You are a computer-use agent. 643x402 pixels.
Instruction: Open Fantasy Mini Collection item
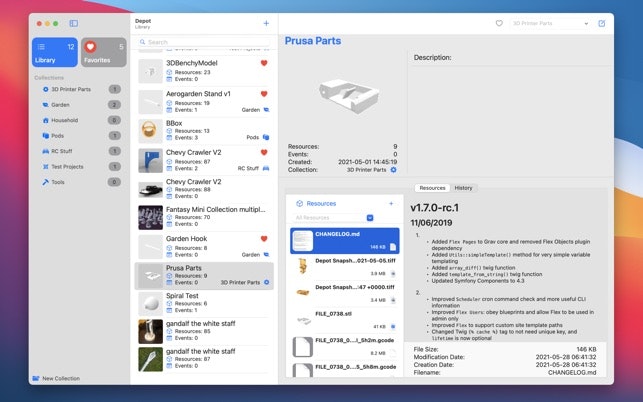(x=204, y=217)
